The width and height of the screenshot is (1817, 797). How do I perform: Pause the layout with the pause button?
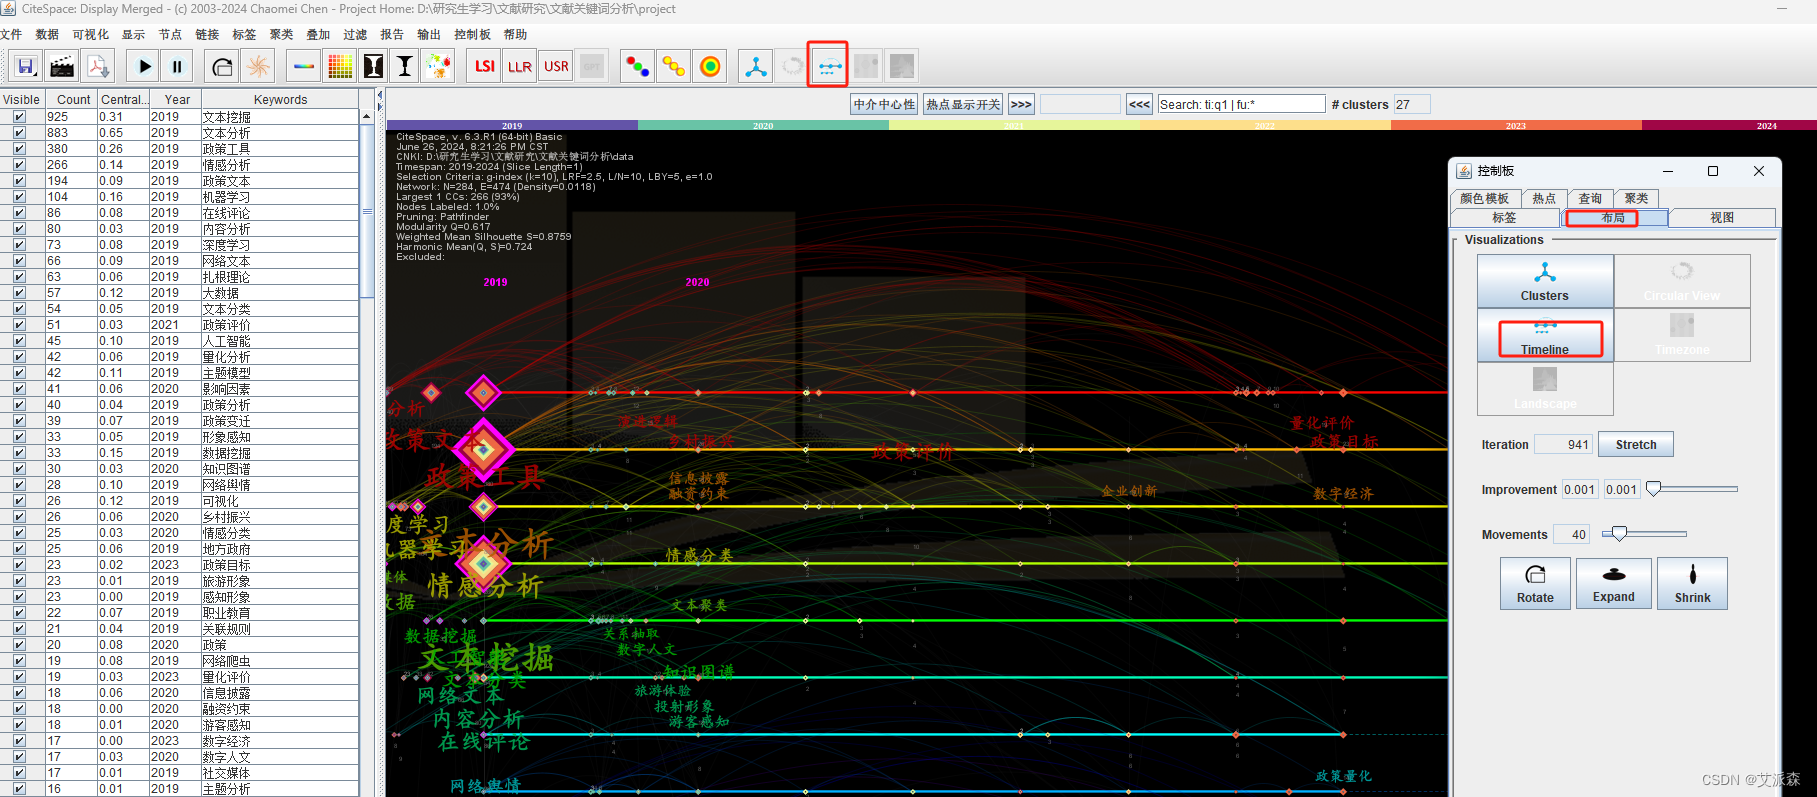pyautogui.click(x=177, y=67)
